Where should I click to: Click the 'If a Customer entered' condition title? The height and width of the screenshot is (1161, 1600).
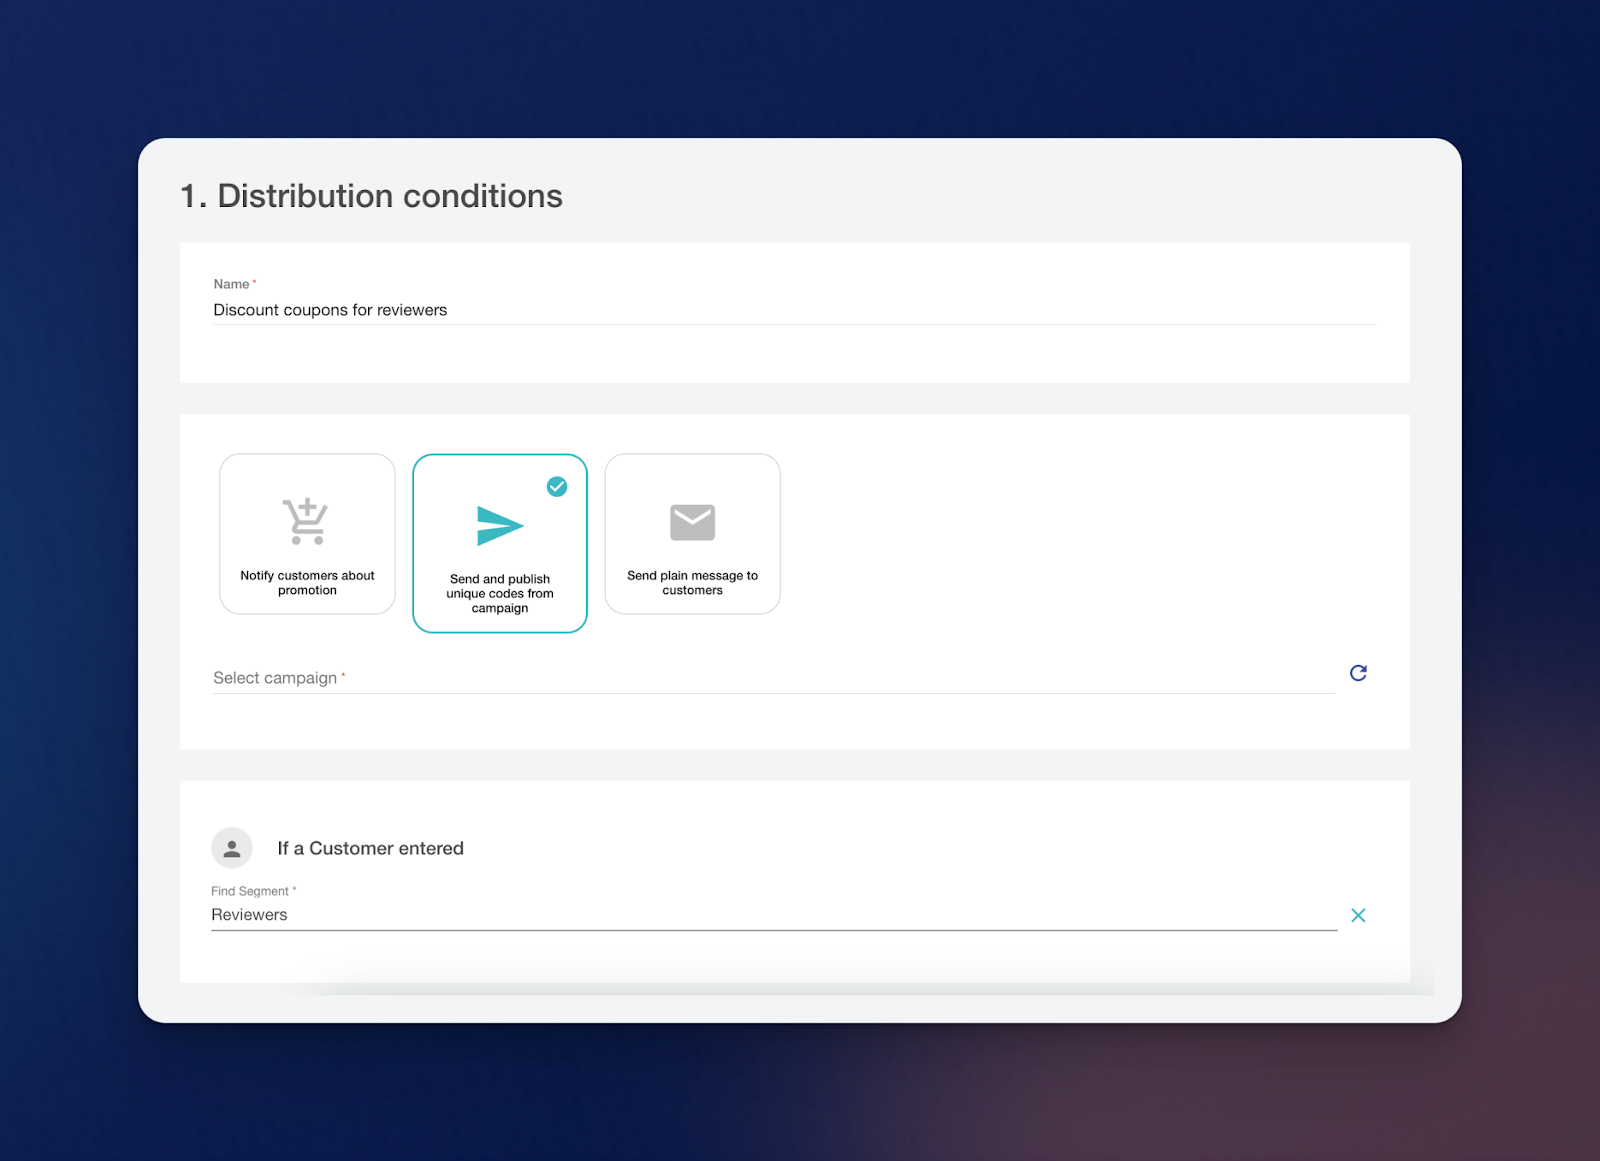tap(370, 848)
